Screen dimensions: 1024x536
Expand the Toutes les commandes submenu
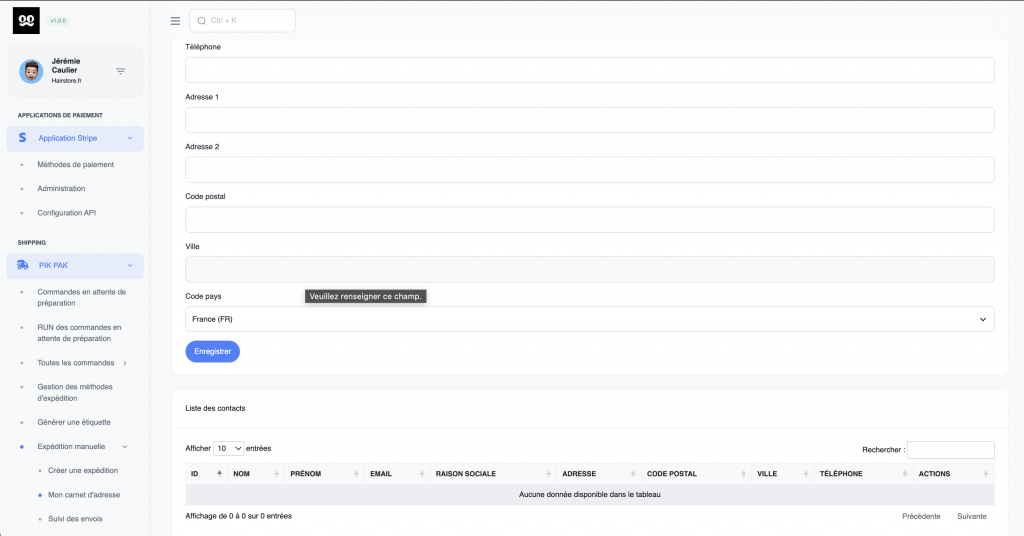(x=124, y=363)
